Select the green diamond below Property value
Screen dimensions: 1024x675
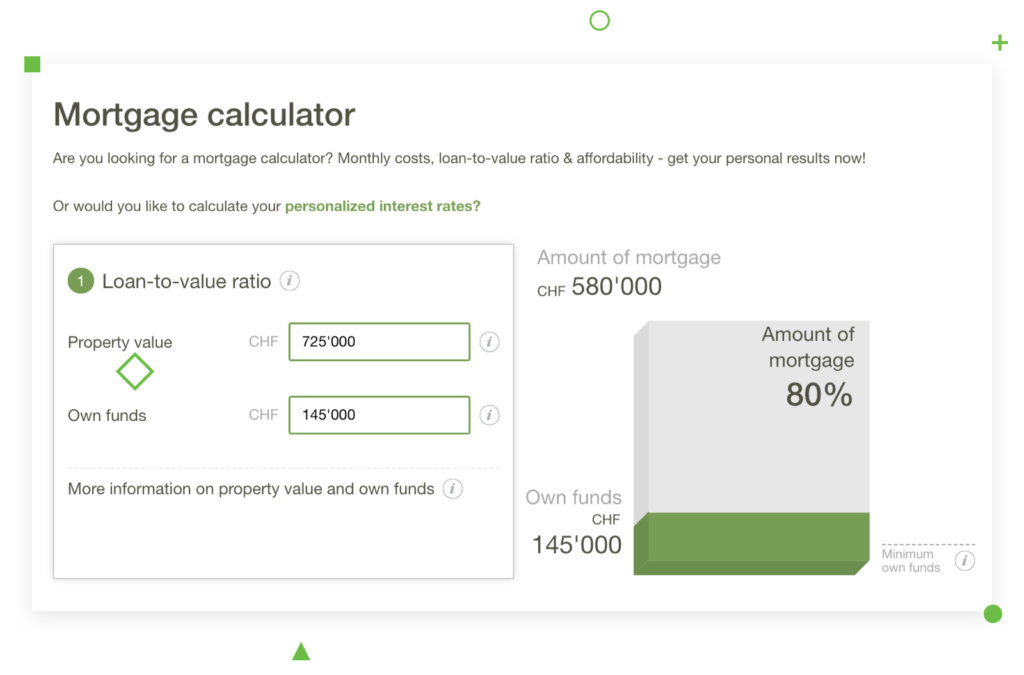click(134, 372)
